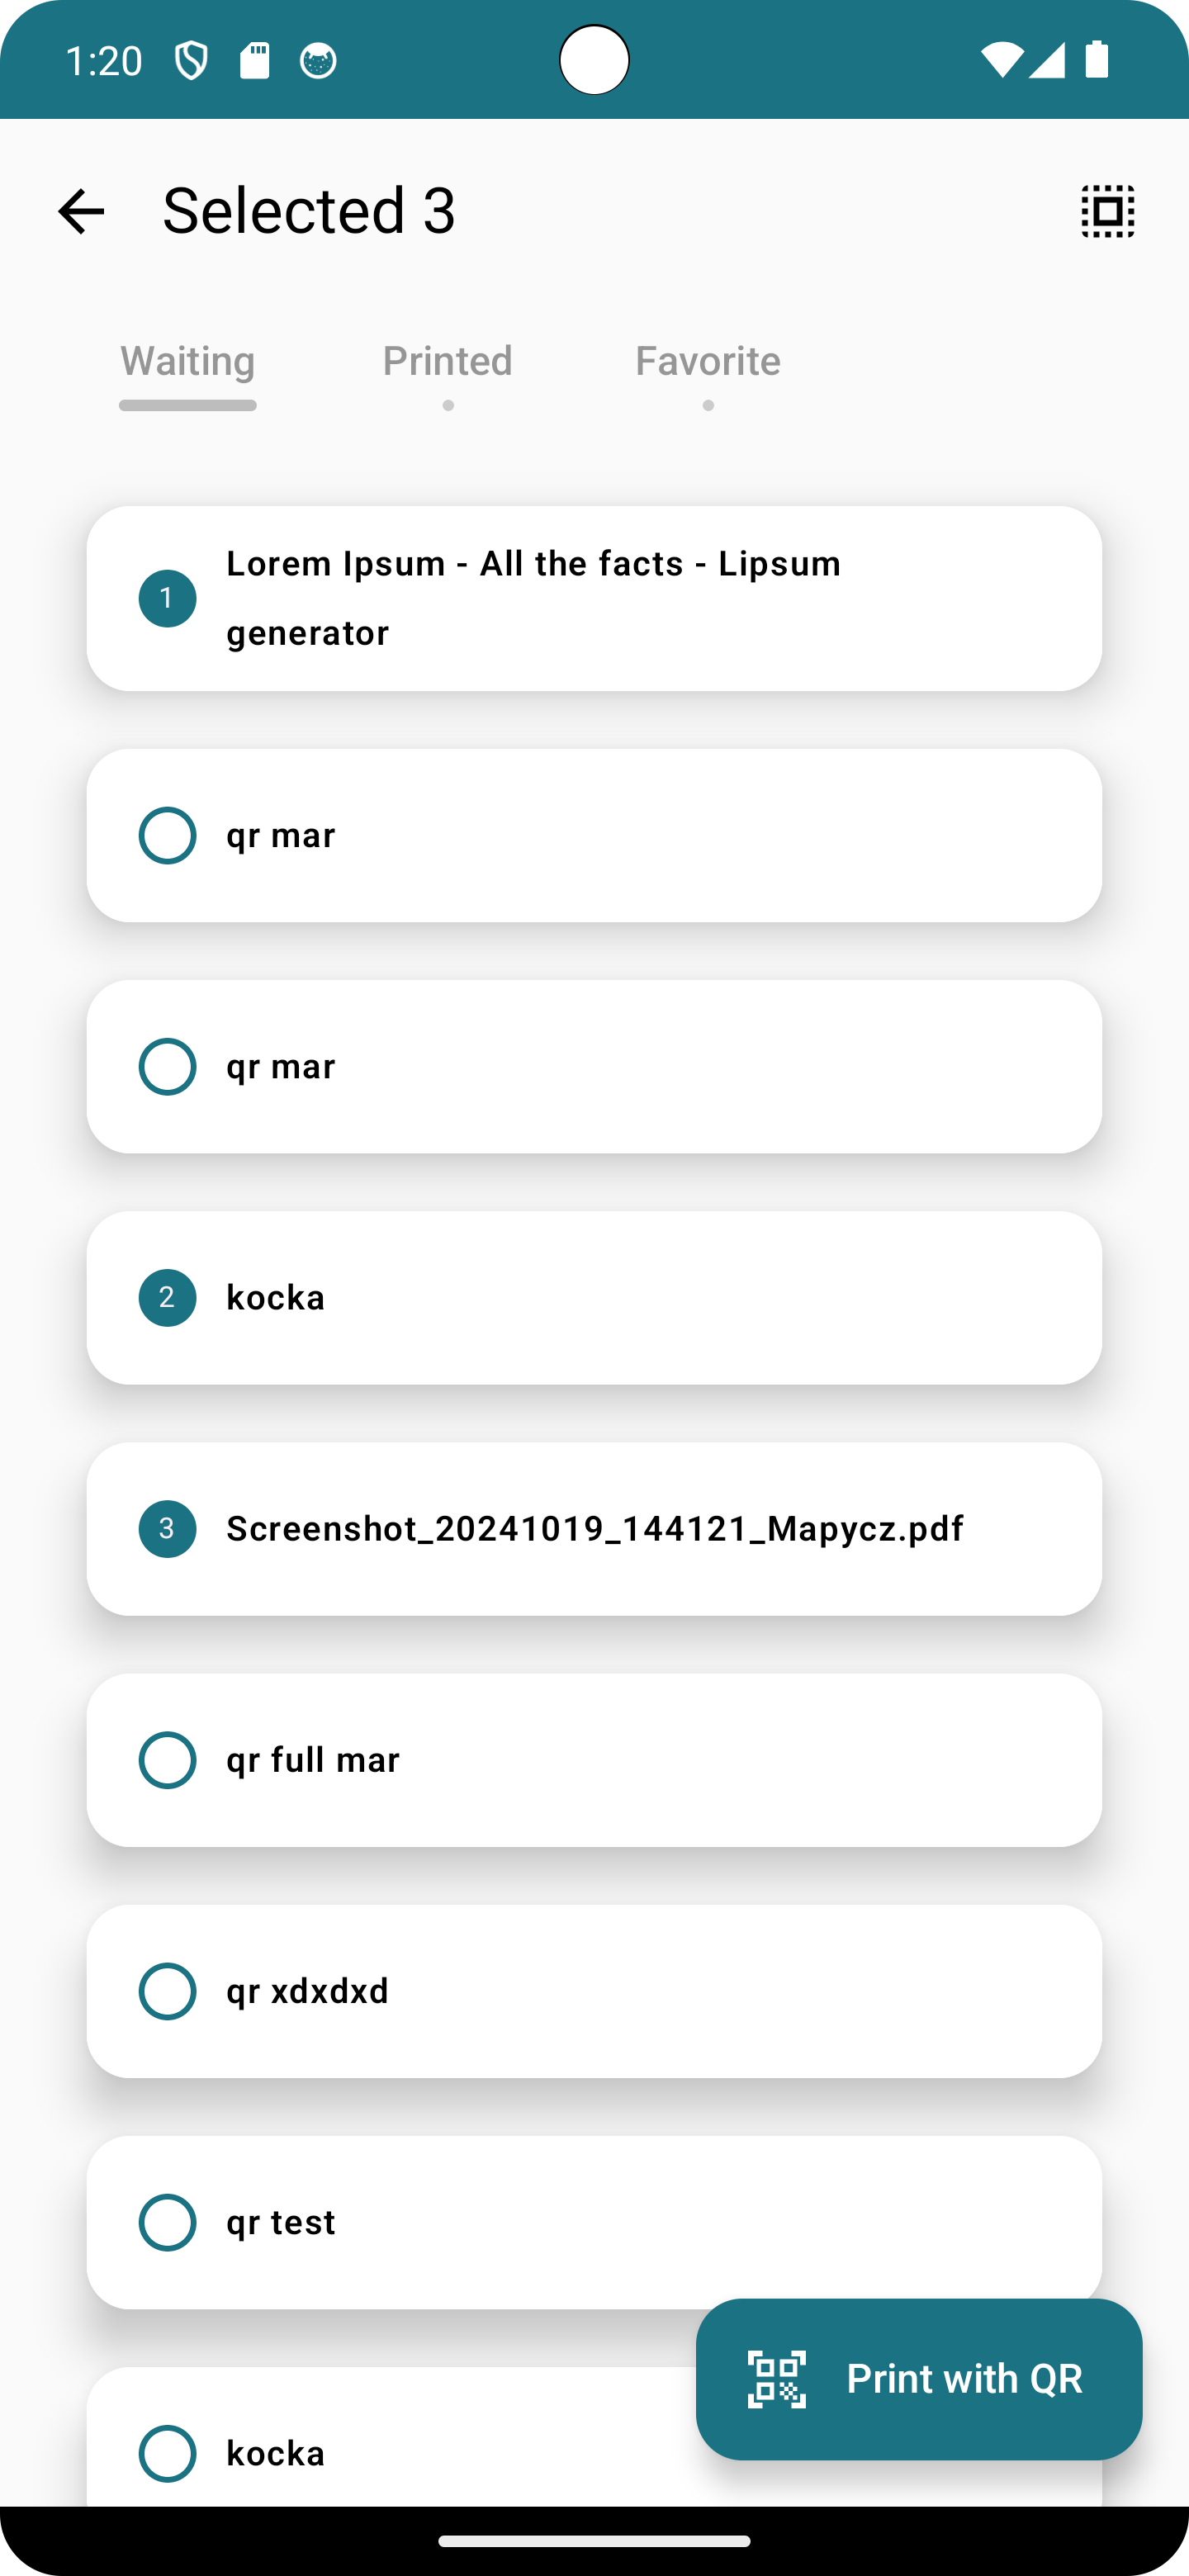The image size is (1189, 2576).
Task: Deselect badge 3 on Screenshot PDF item
Action: [x=167, y=1529]
